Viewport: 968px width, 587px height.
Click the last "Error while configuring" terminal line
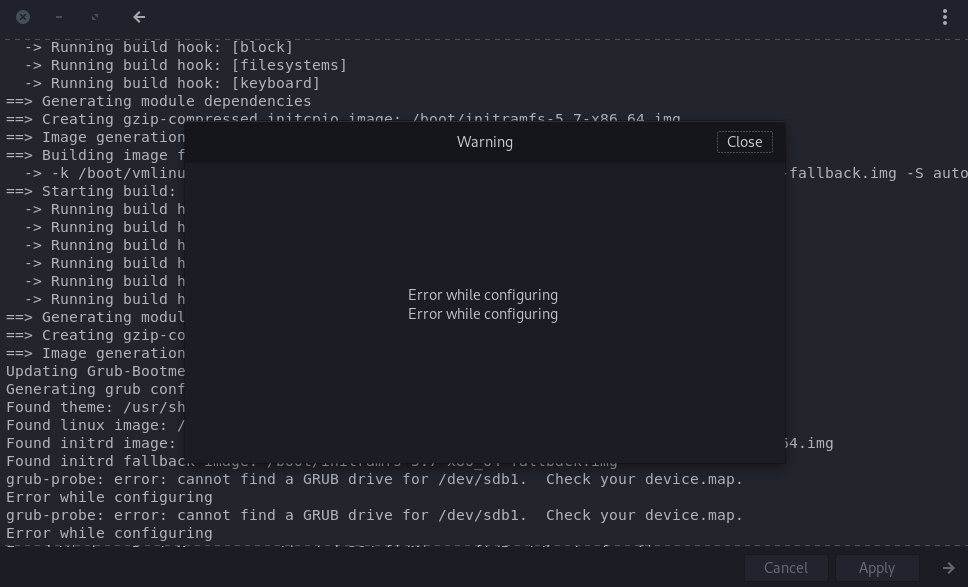coord(109,533)
